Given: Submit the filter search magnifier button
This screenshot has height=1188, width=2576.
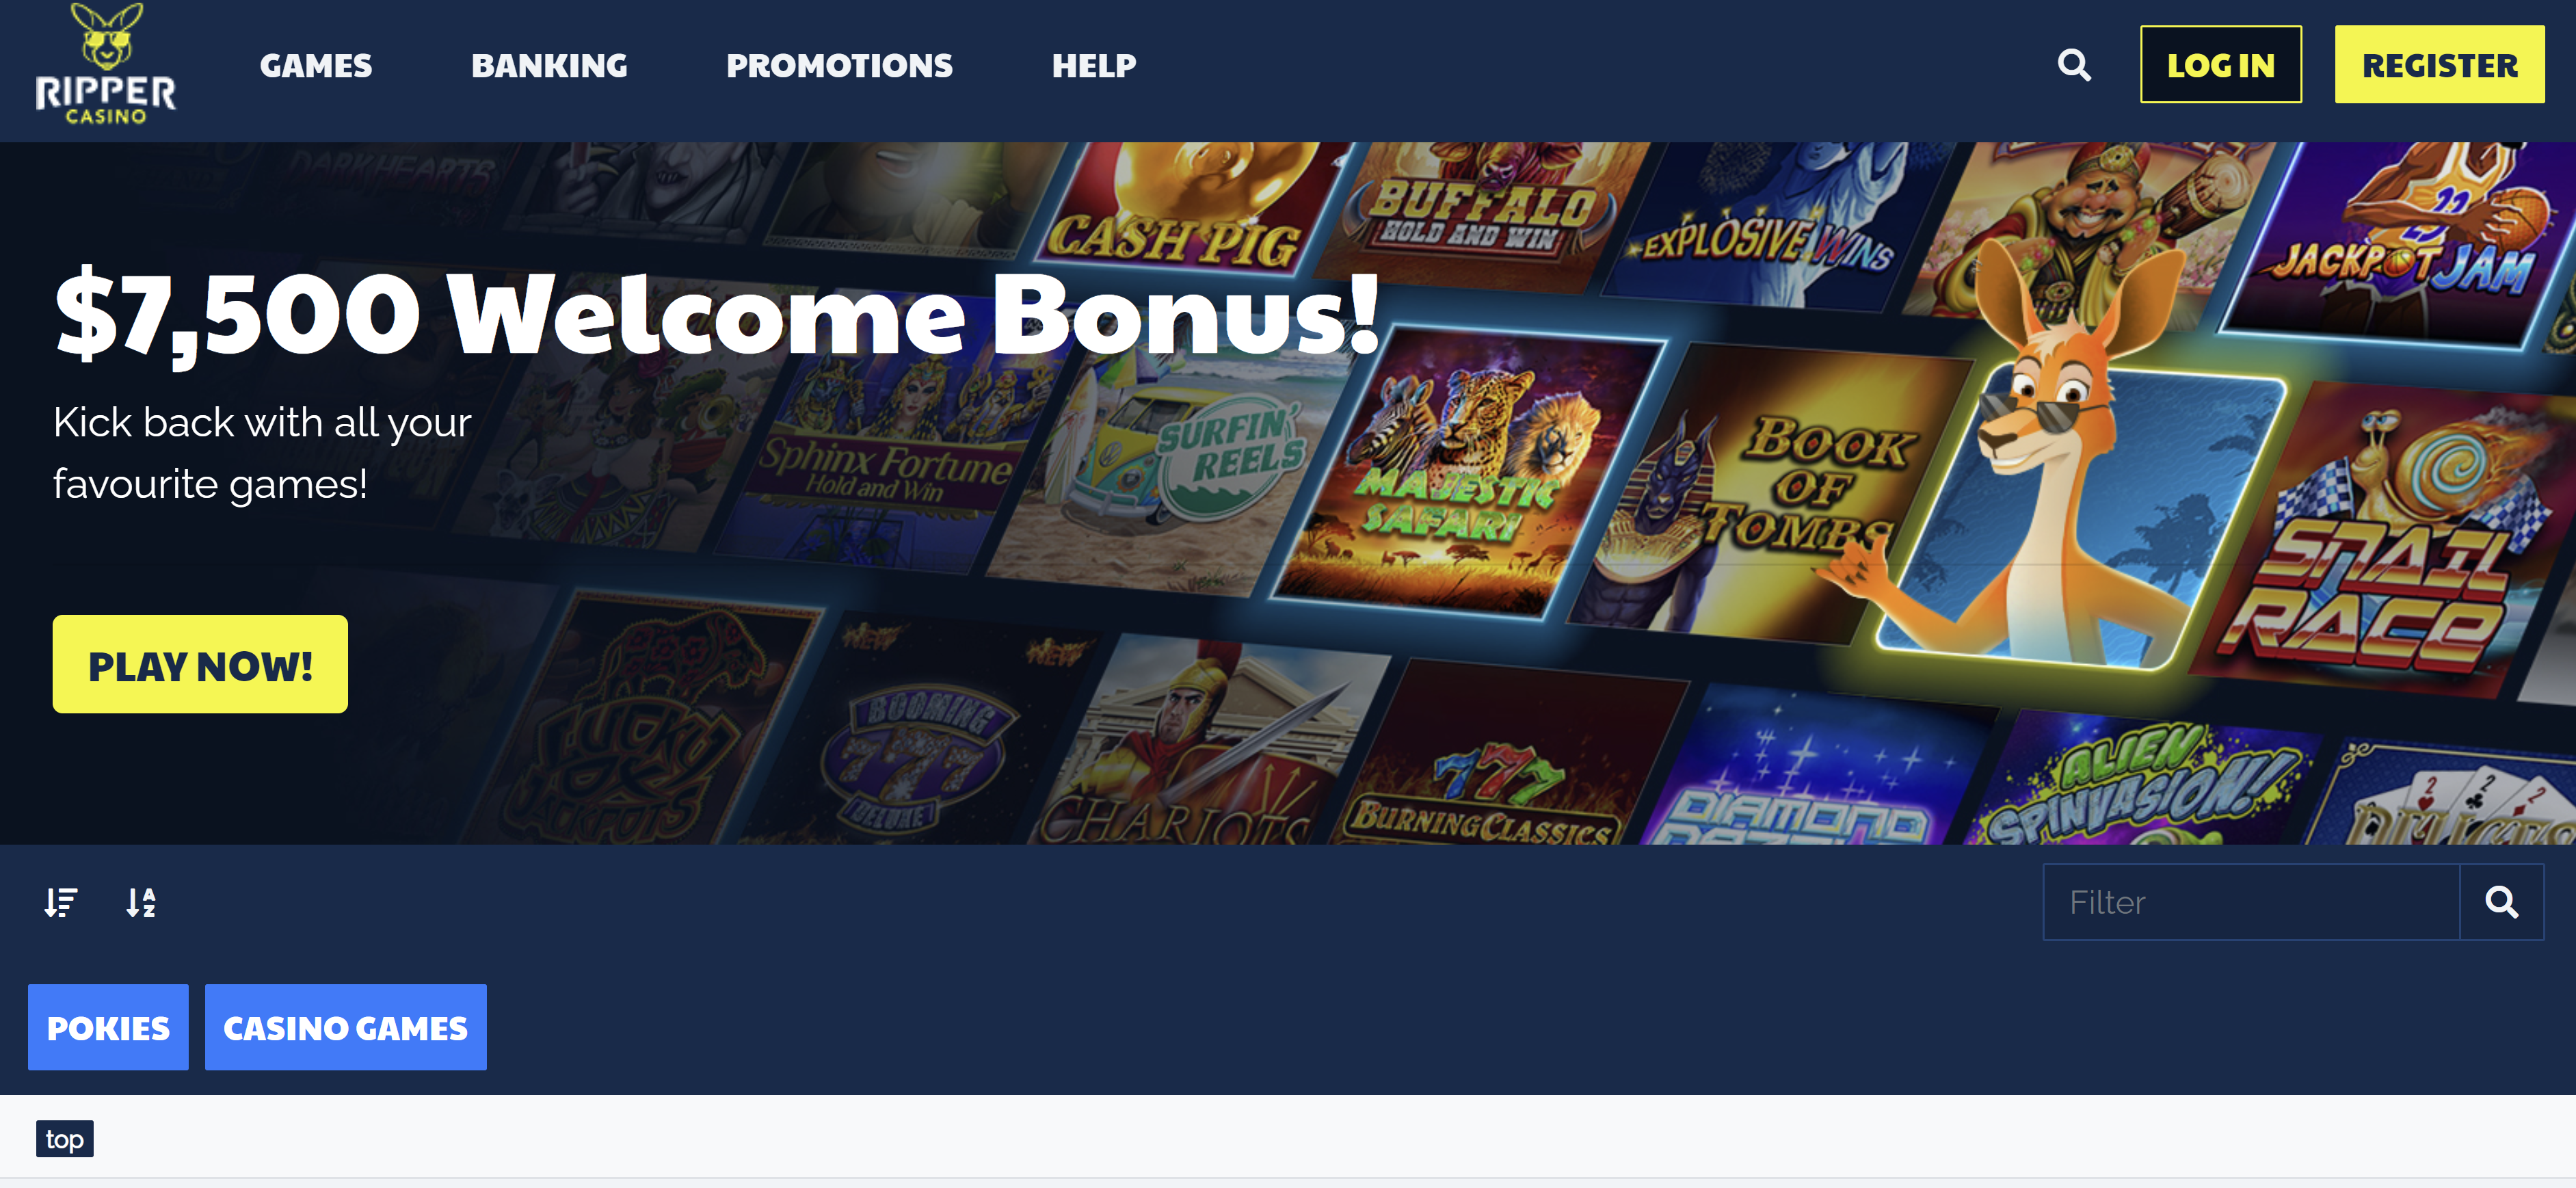Looking at the screenshot, I should pos(2501,902).
